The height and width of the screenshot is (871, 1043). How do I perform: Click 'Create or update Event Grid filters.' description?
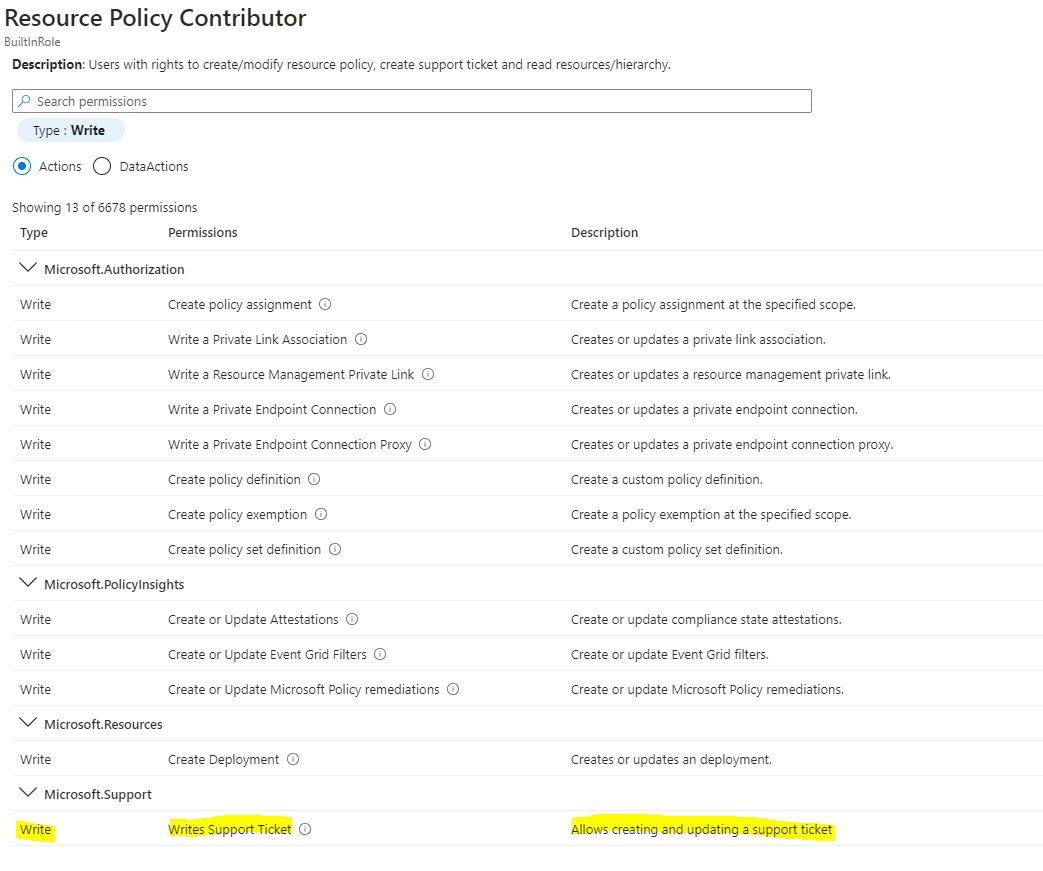pos(669,655)
